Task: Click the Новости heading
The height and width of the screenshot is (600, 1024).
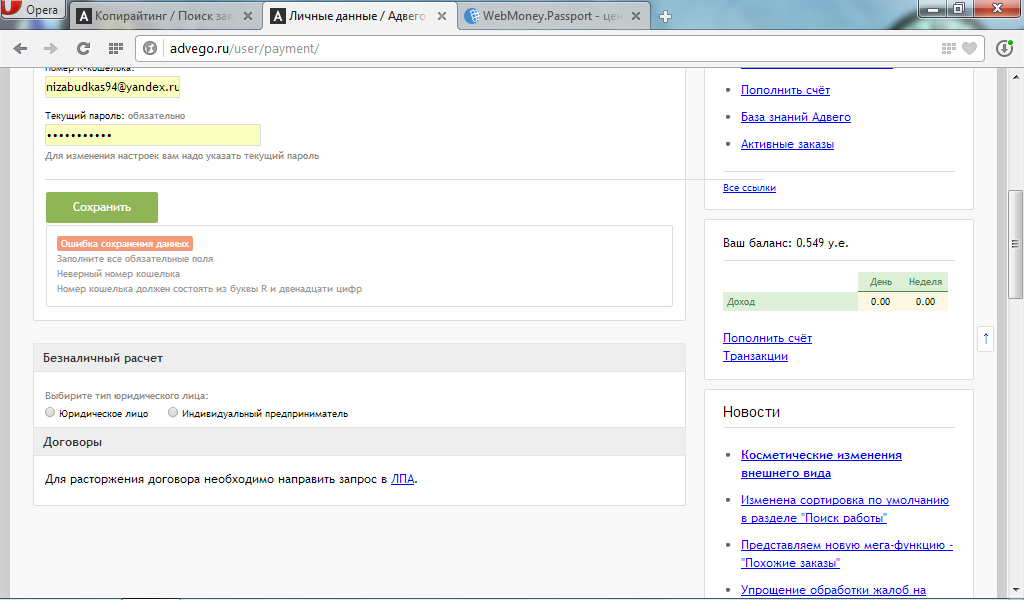Action: [751, 412]
